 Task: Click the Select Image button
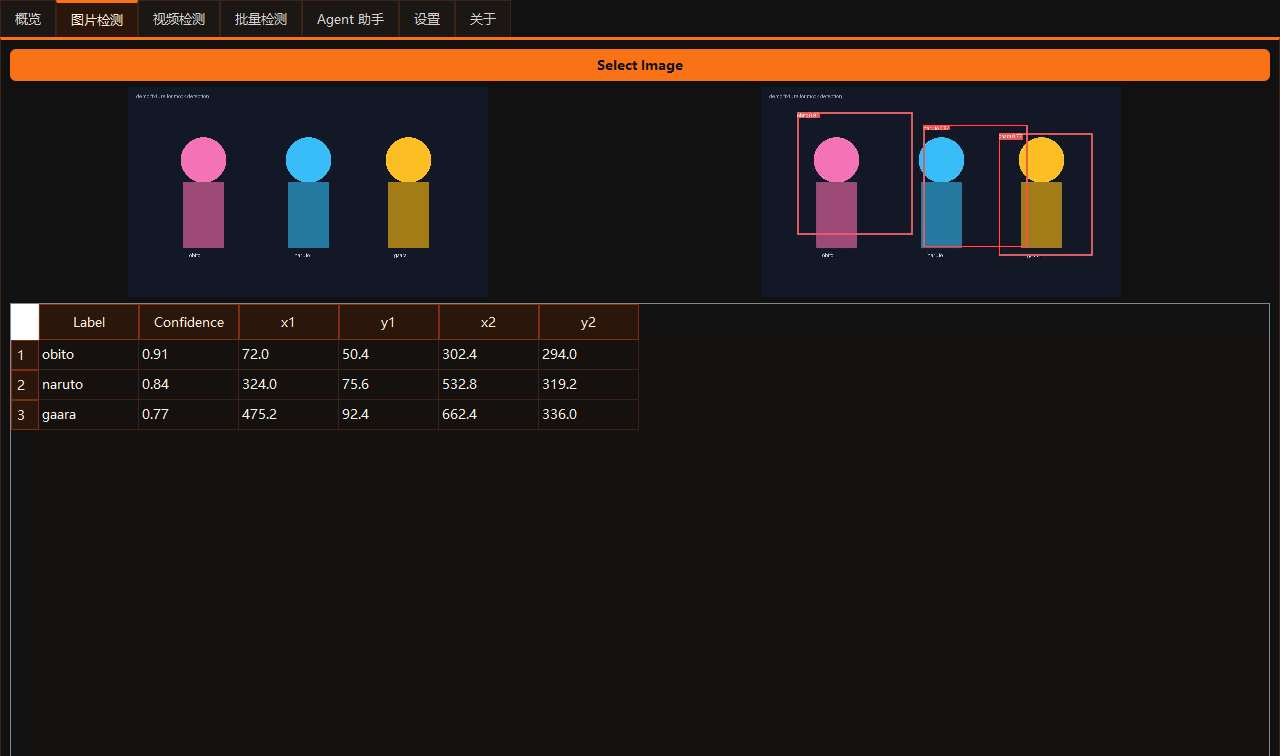tap(640, 65)
